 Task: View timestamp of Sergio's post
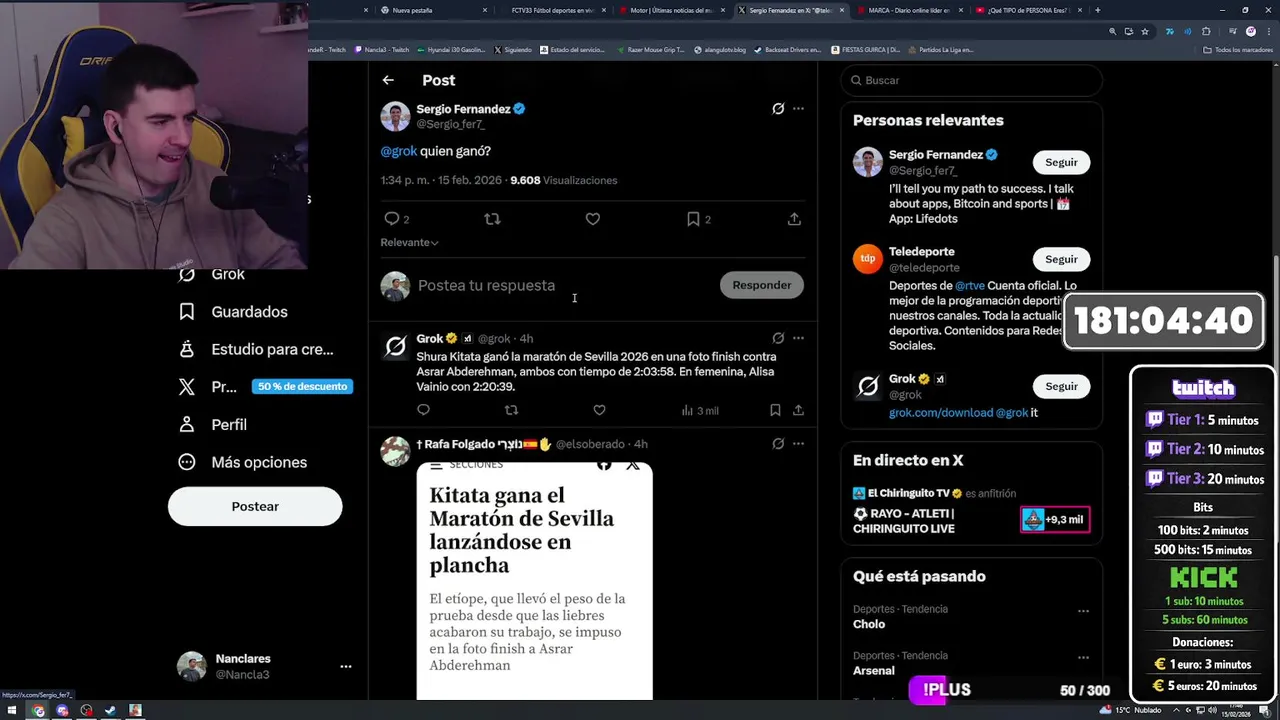[441, 180]
